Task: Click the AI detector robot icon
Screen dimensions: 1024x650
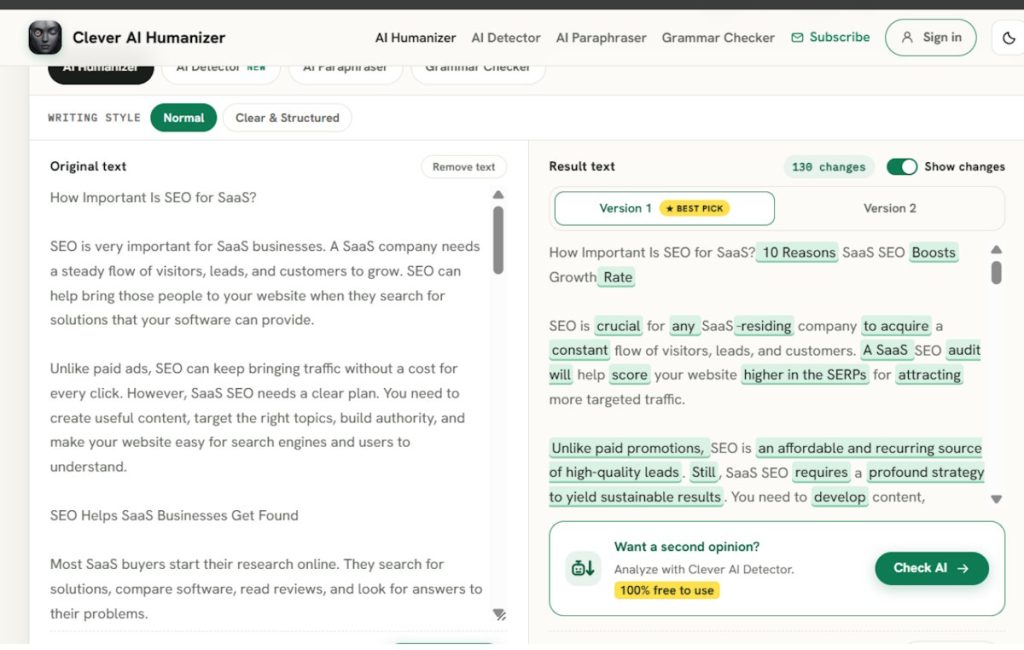Action: [x=583, y=568]
